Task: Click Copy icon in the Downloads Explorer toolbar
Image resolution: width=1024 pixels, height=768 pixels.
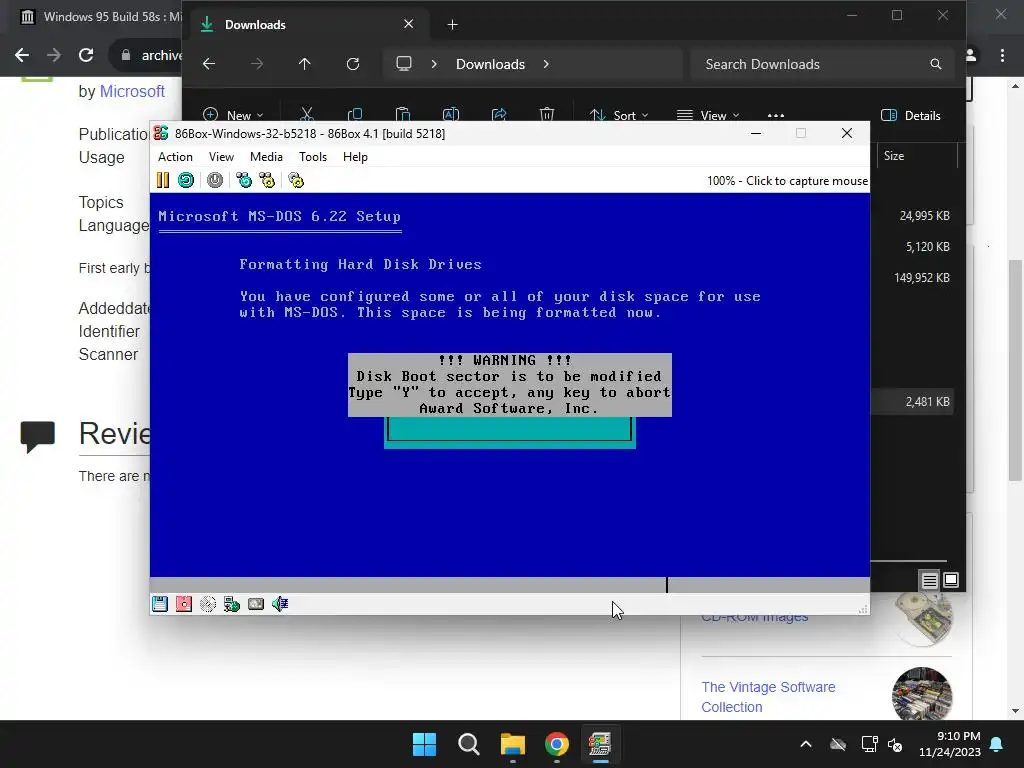Action: 355,115
